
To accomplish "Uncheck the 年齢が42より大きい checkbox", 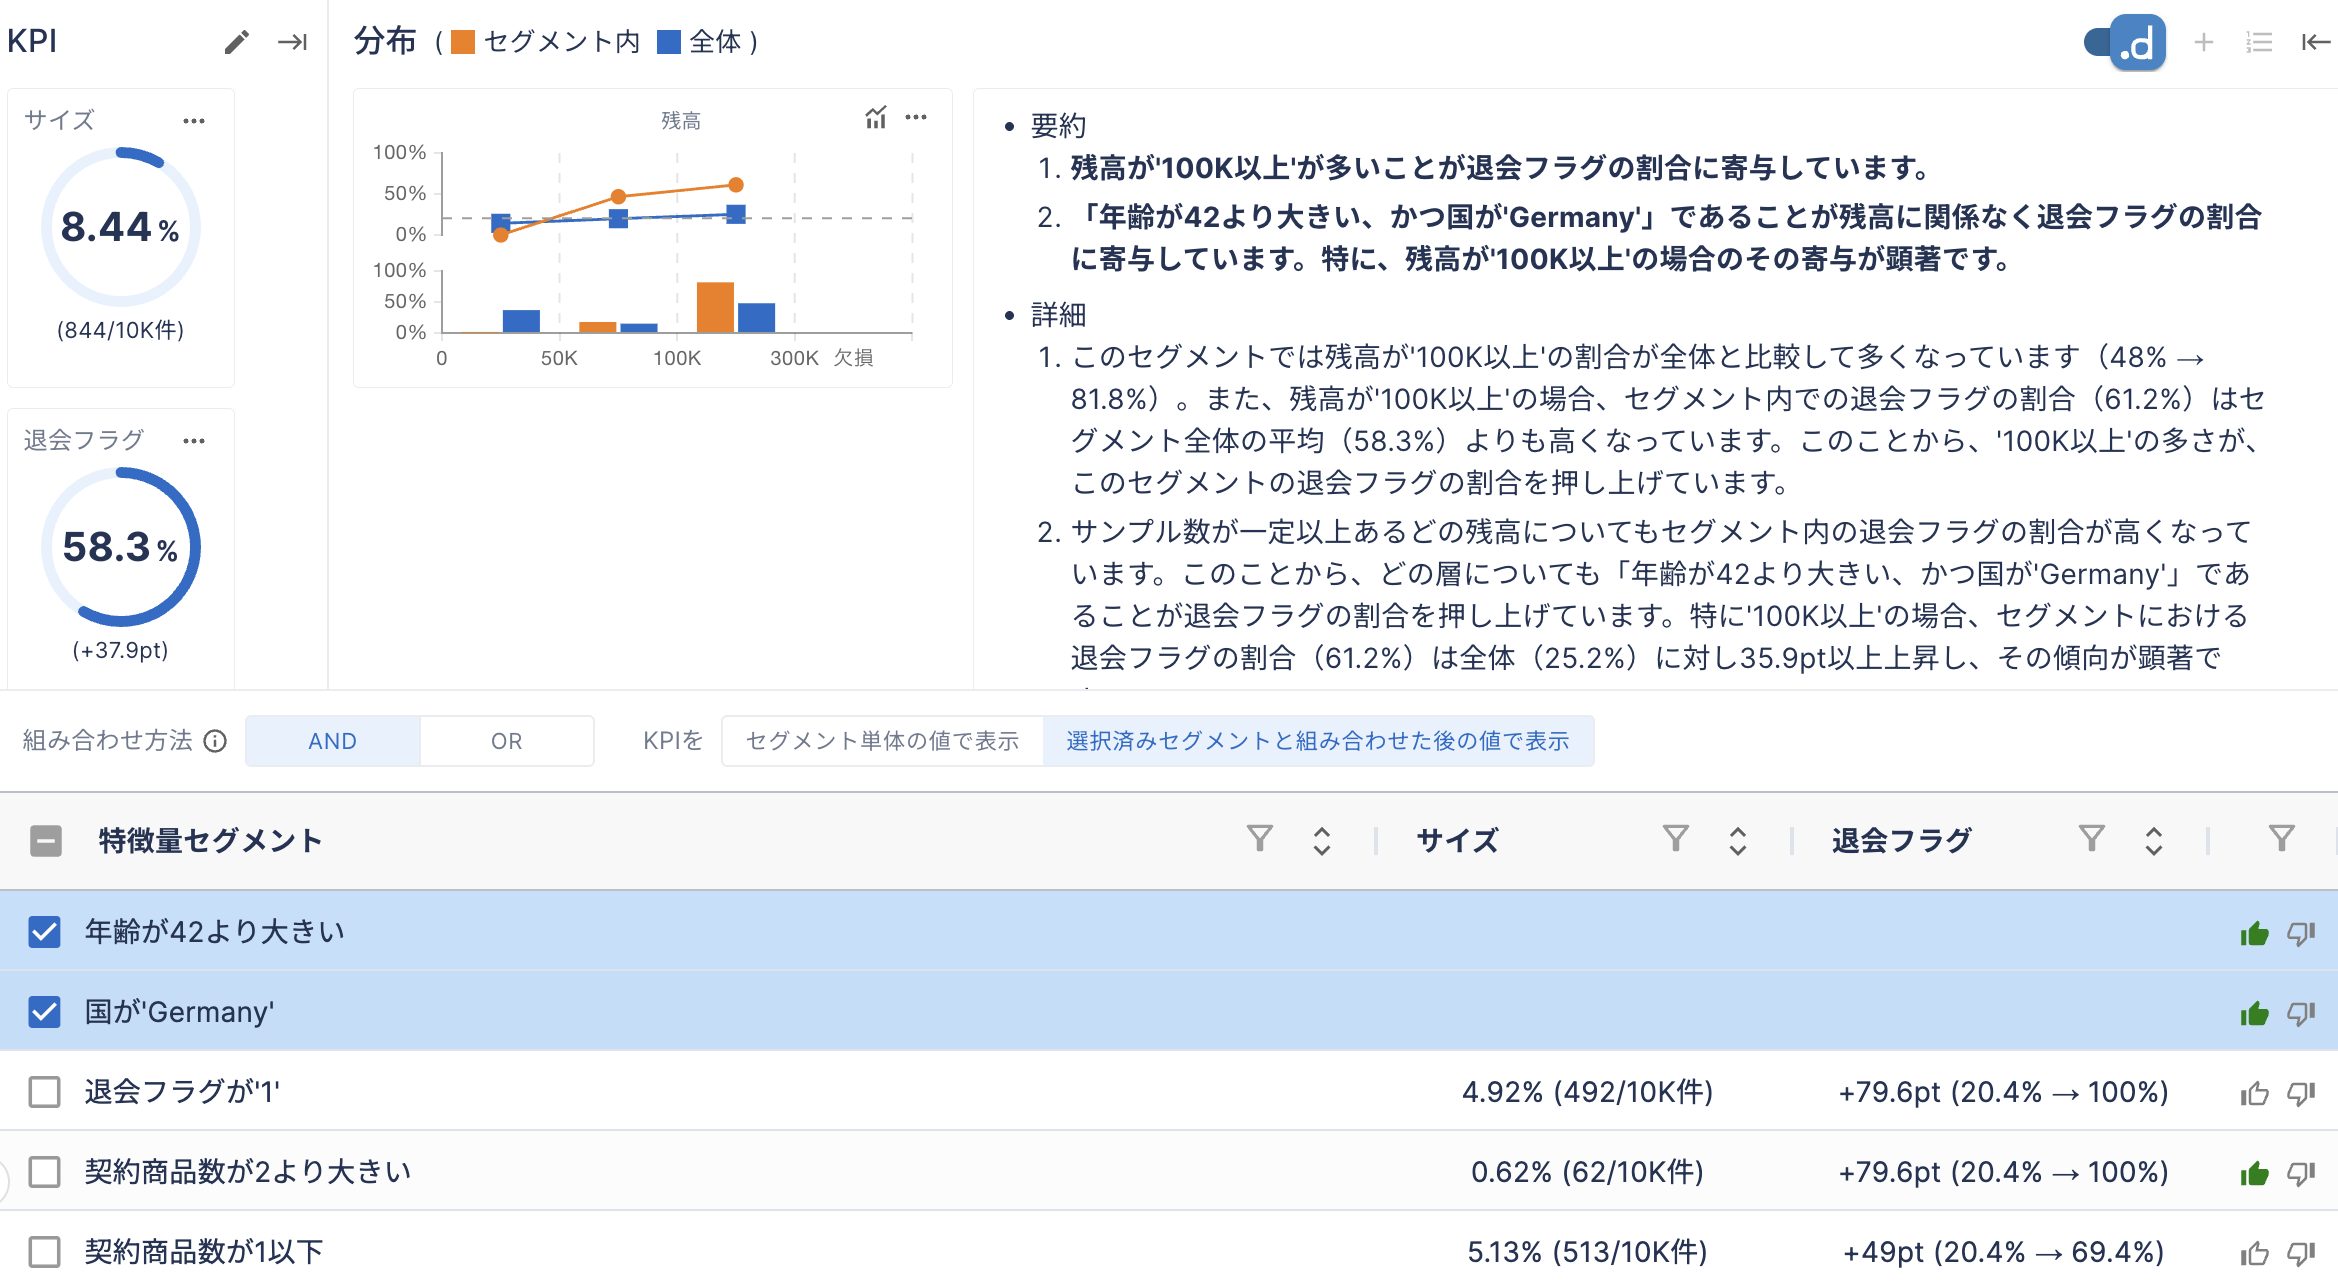I will (45, 932).
